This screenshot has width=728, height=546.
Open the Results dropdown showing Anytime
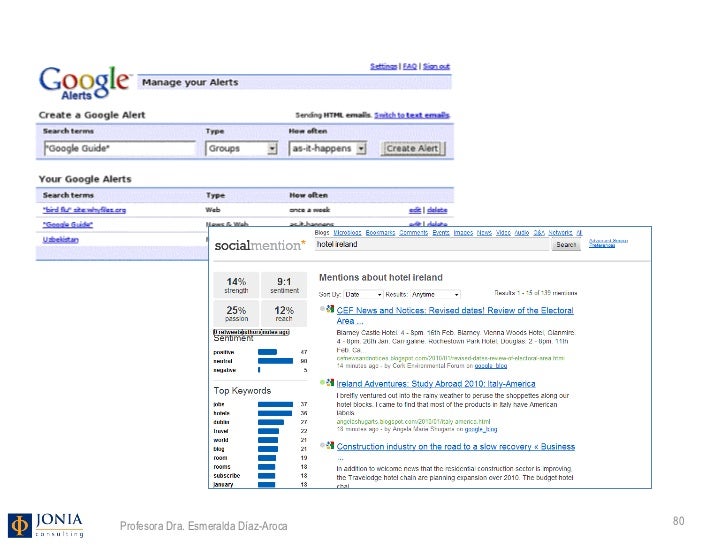[435, 294]
